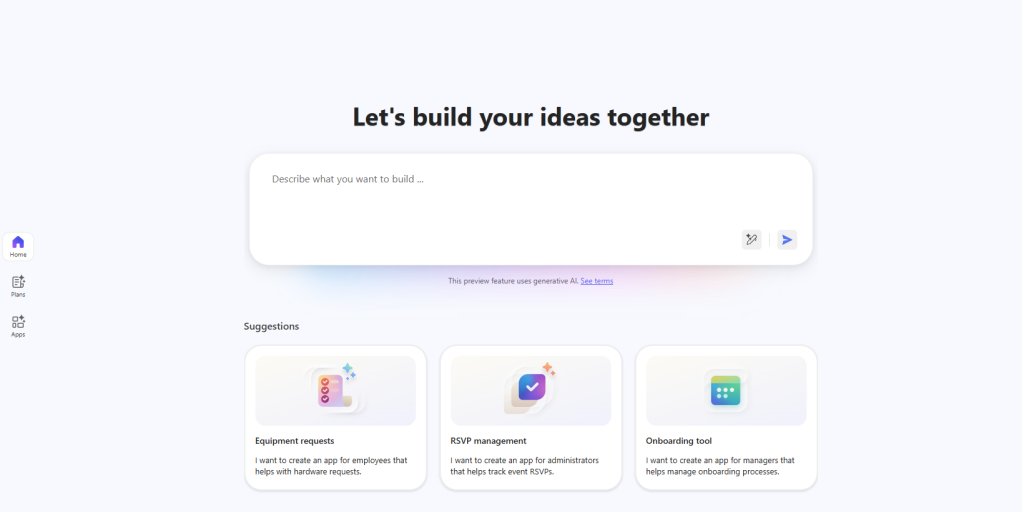
Task: Open the See terms link
Action: [597, 281]
